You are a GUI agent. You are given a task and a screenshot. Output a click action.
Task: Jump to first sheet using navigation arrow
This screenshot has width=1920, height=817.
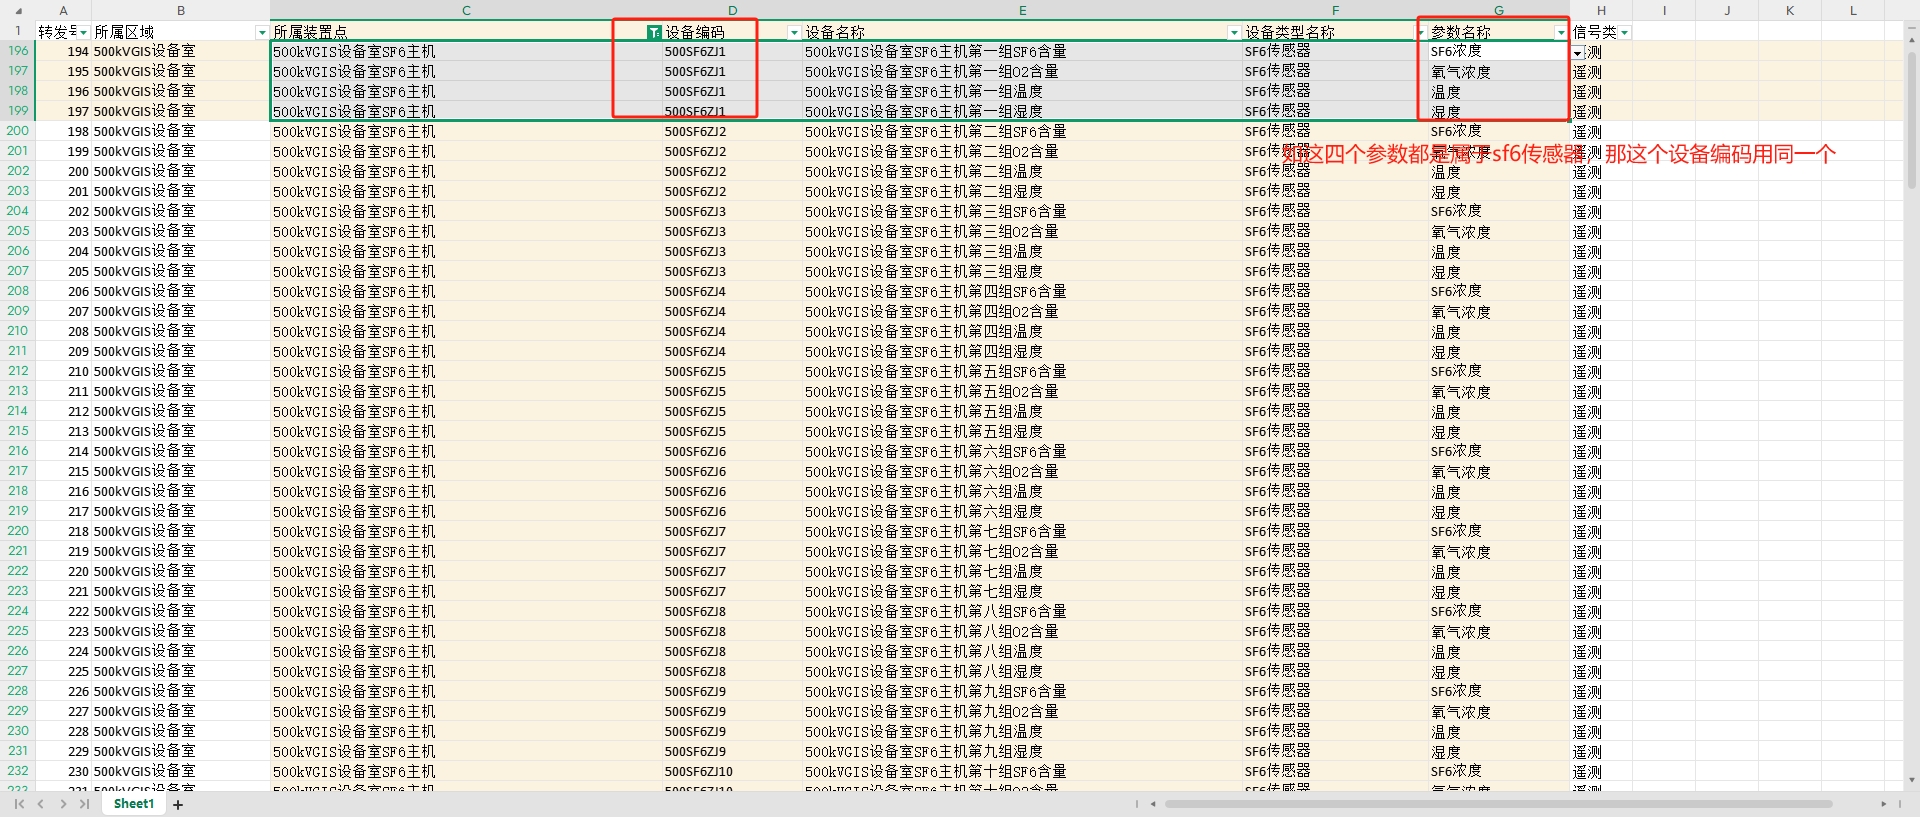point(19,804)
